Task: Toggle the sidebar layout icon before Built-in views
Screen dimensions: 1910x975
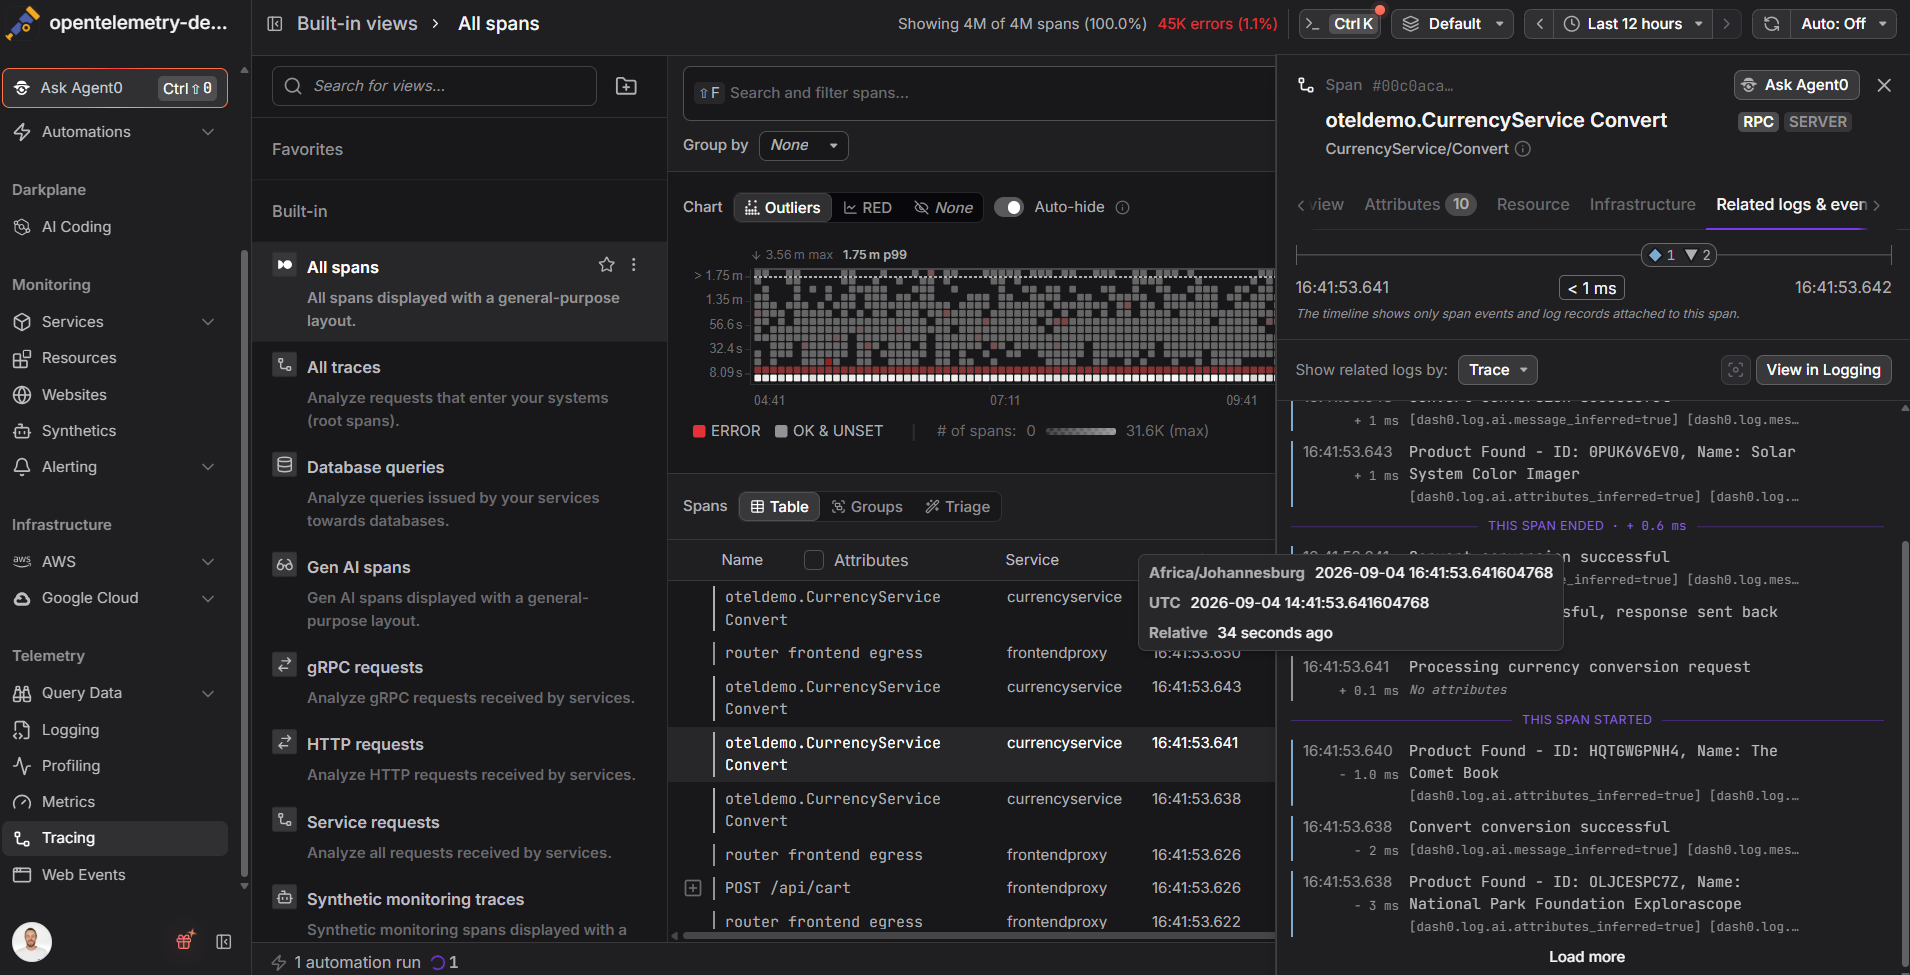Action: click(x=275, y=24)
